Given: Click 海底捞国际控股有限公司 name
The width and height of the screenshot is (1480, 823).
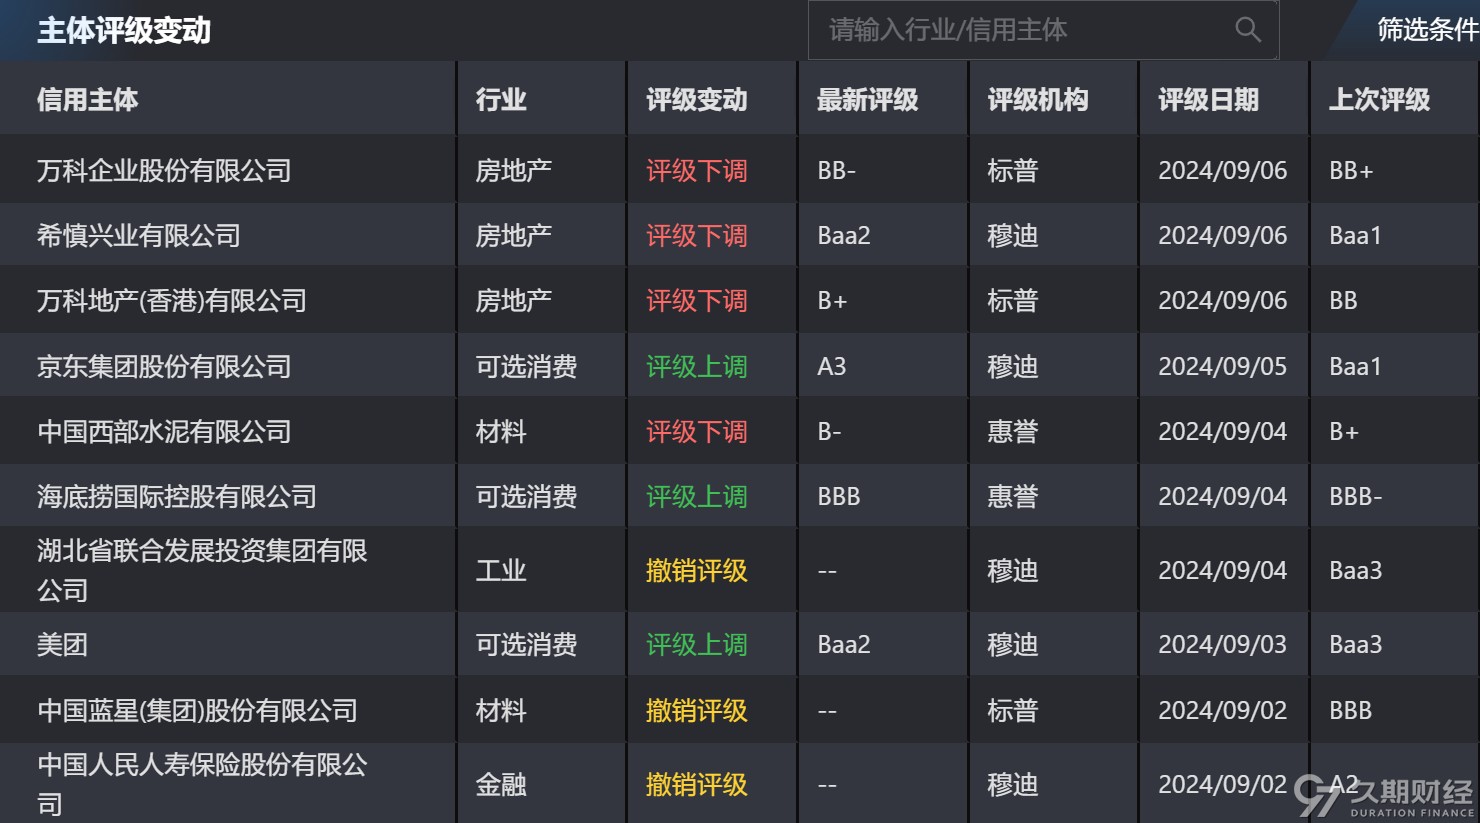Looking at the screenshot, I should (177, 497).
